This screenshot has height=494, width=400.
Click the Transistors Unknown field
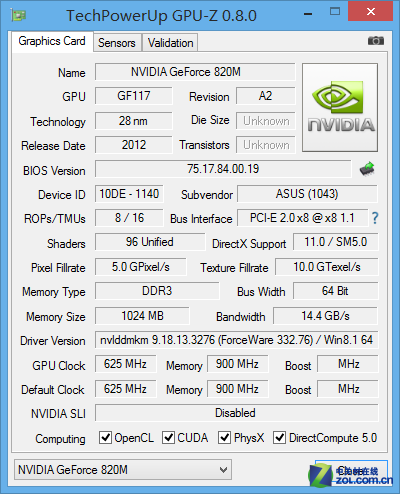pyautogui.click(x=266, y=145)
